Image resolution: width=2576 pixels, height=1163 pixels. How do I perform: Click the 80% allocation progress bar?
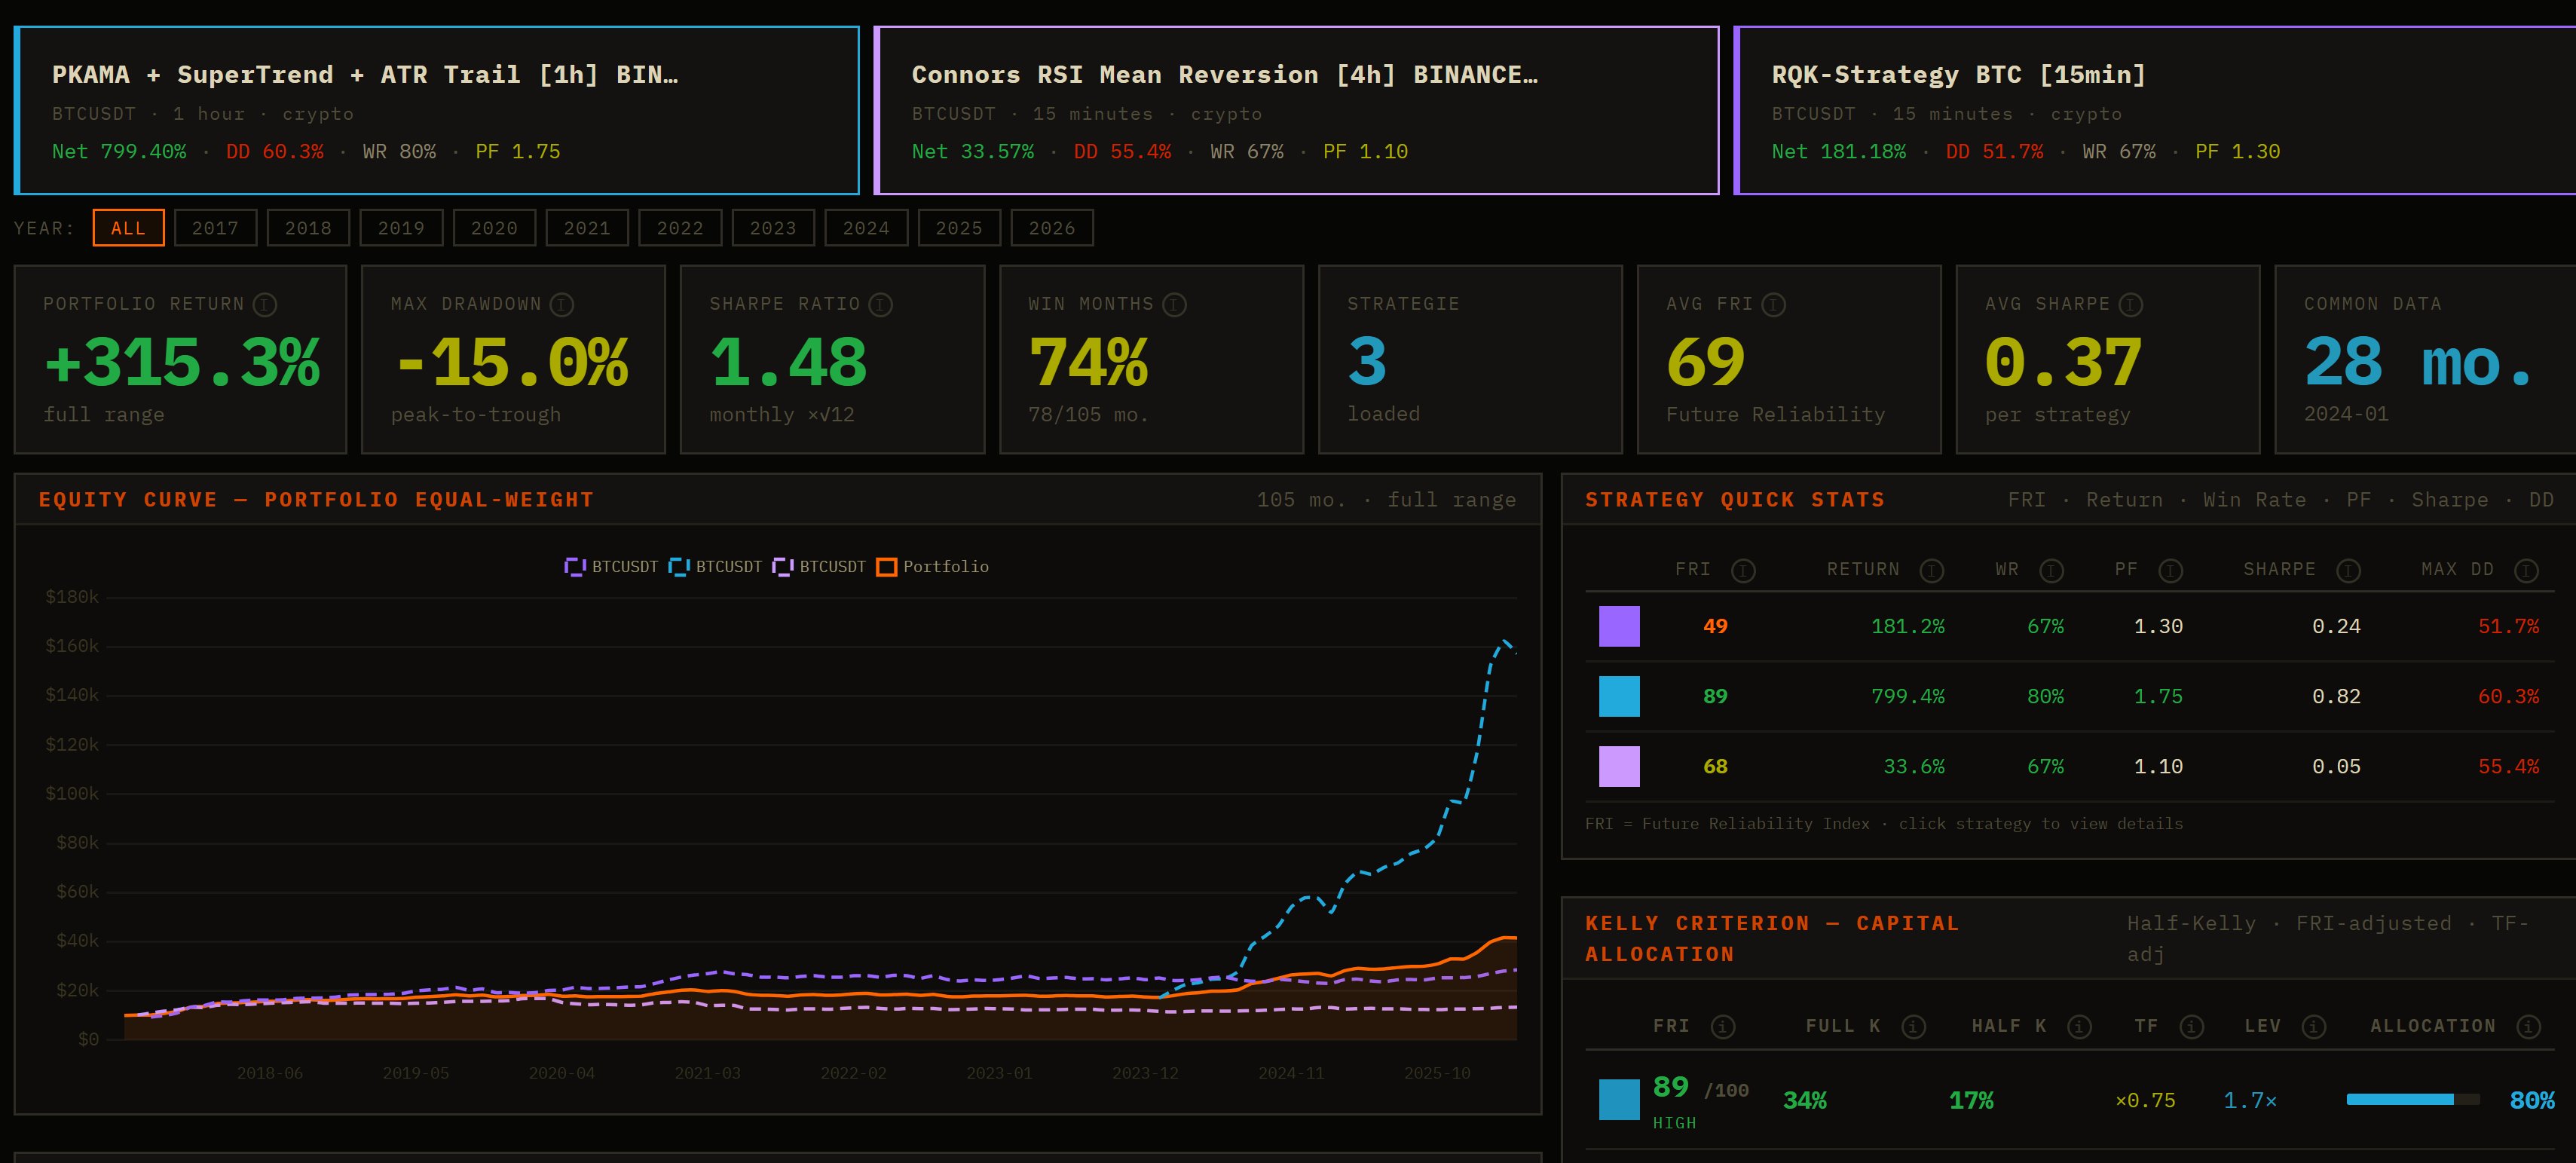pos(2413,1100)
